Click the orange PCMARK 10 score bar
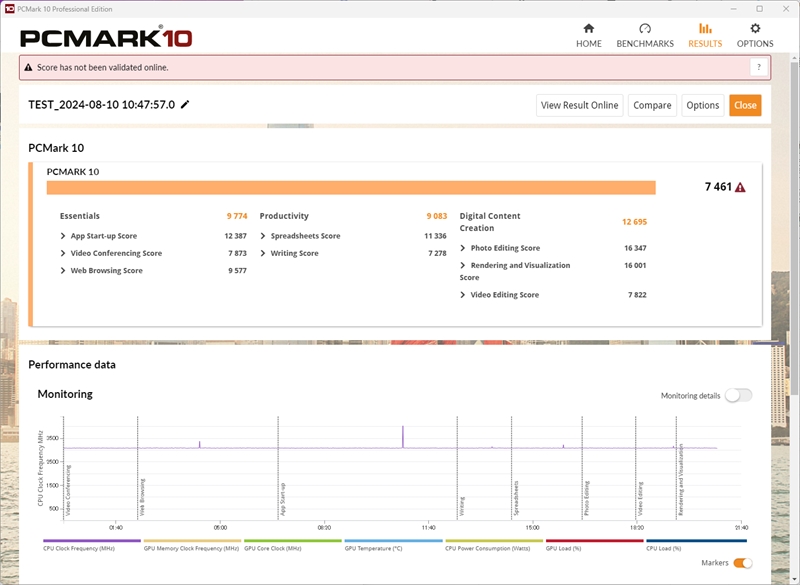Screen dimensions: 800x585 click(351, 188)
